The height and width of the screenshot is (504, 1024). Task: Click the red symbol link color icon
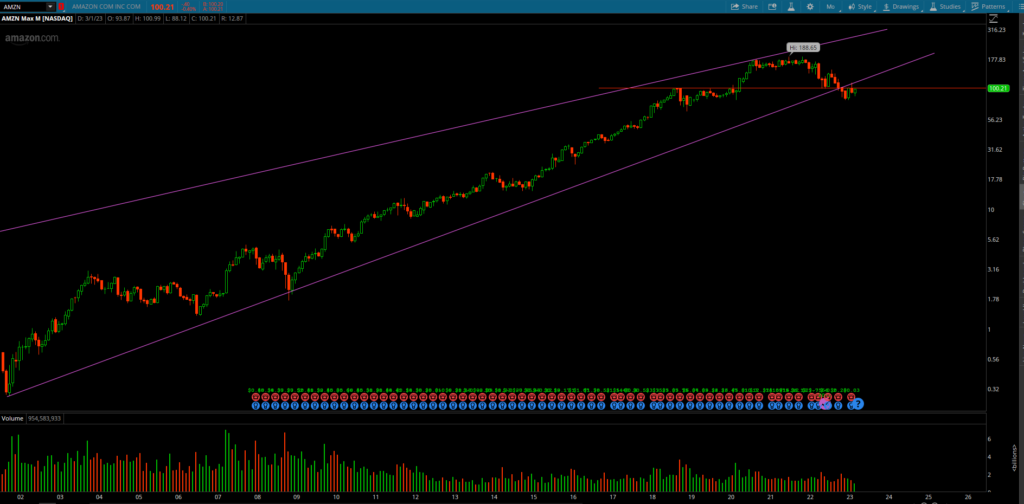pos(62,6)
